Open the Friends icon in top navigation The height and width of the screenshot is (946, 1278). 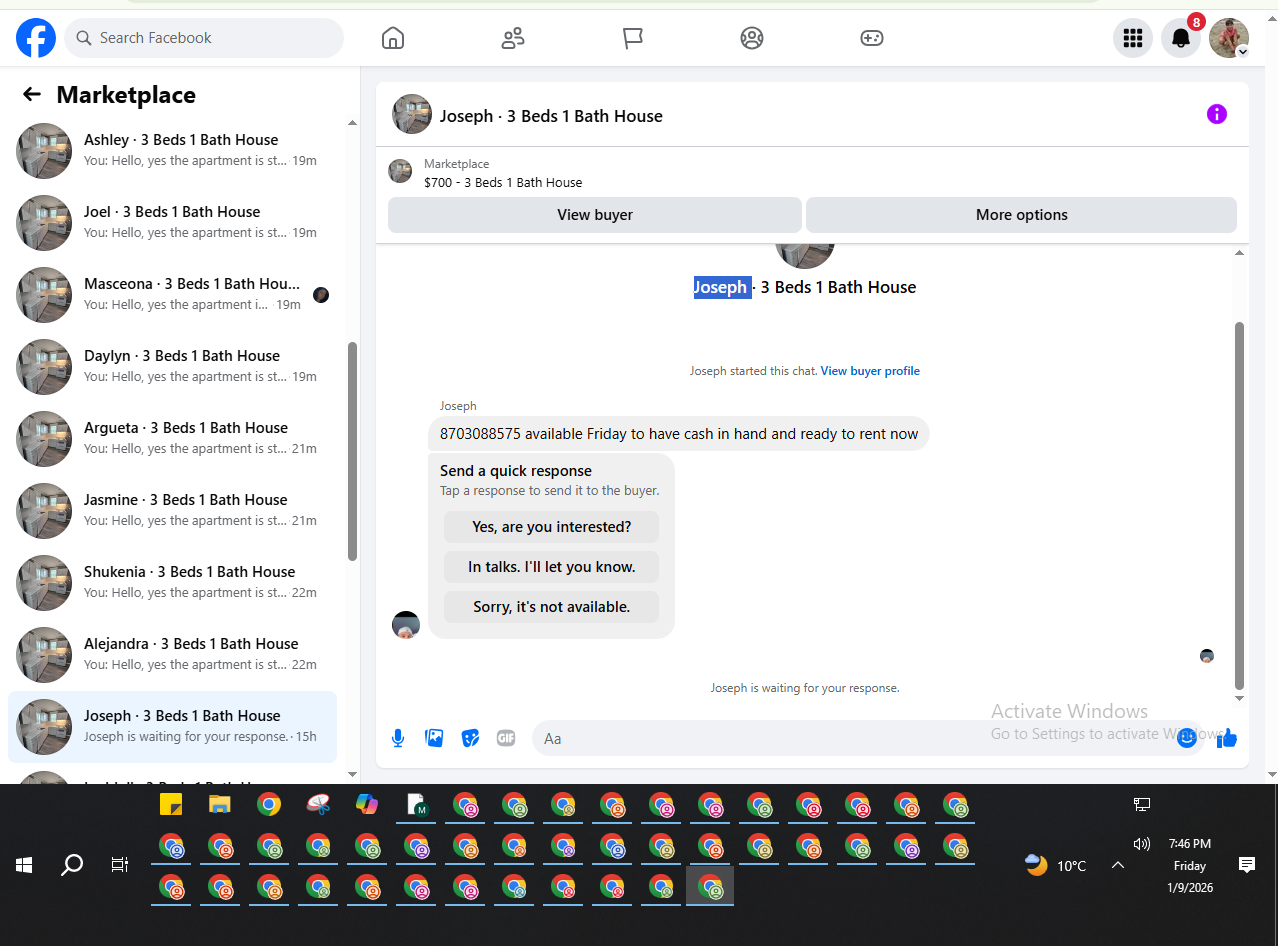[513, 38]
